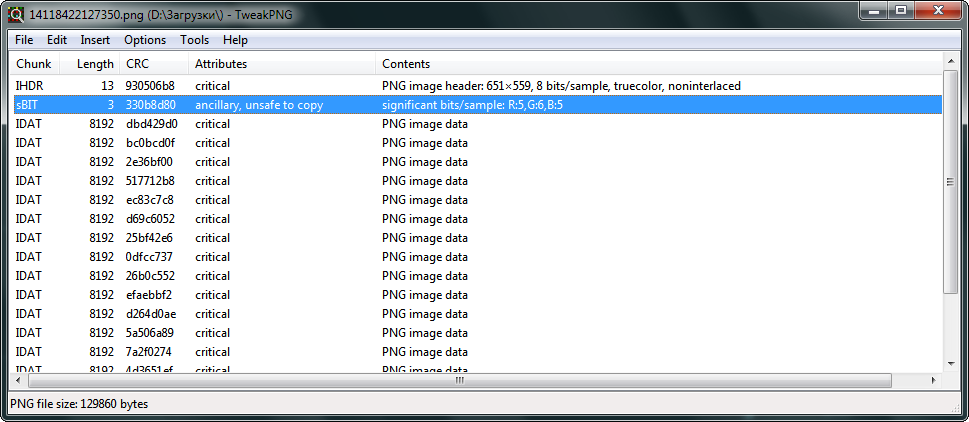The image size is (969, 422).
Task: Select IDAT row with CRC bc0bcd0f
Action: pos(476,143)
